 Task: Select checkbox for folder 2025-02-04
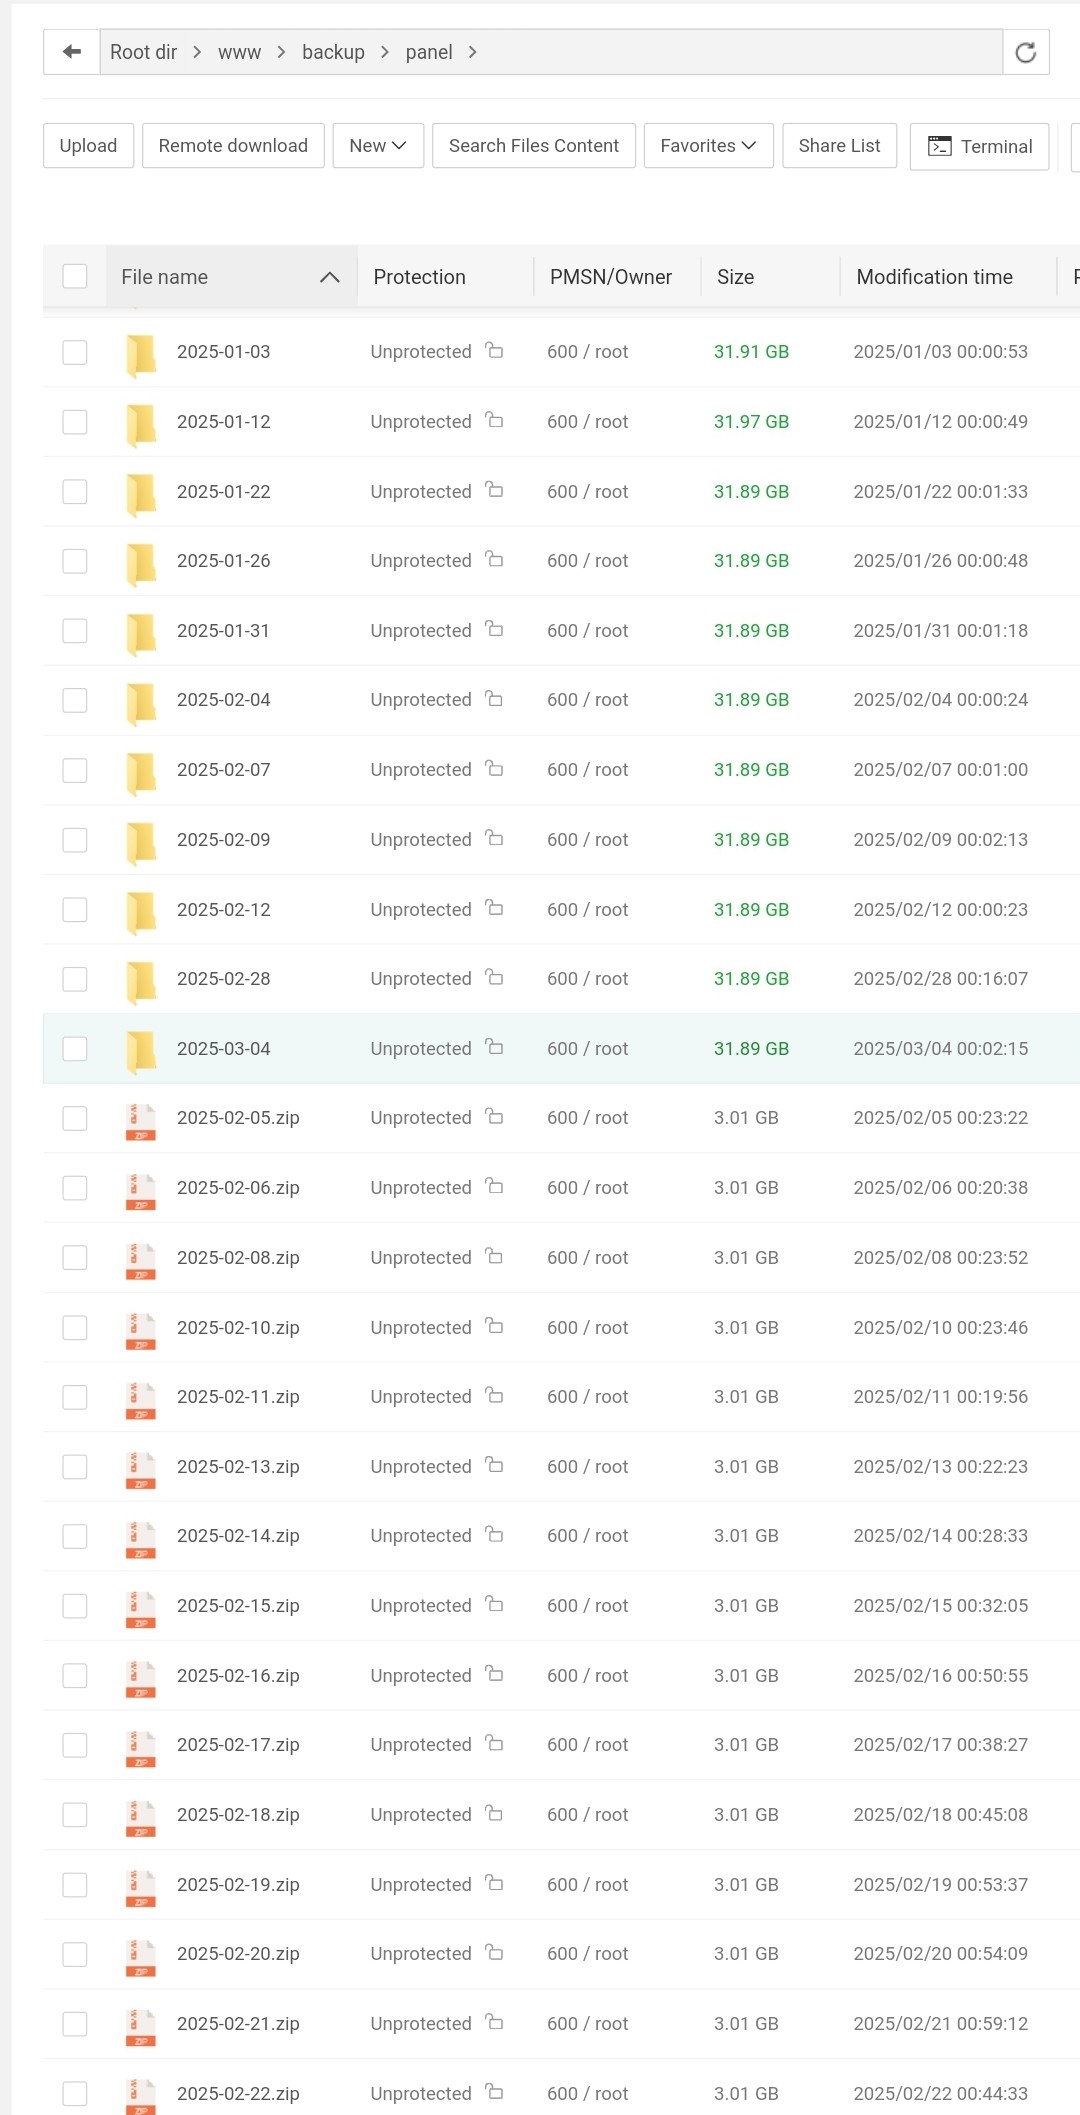click(75, 700)
